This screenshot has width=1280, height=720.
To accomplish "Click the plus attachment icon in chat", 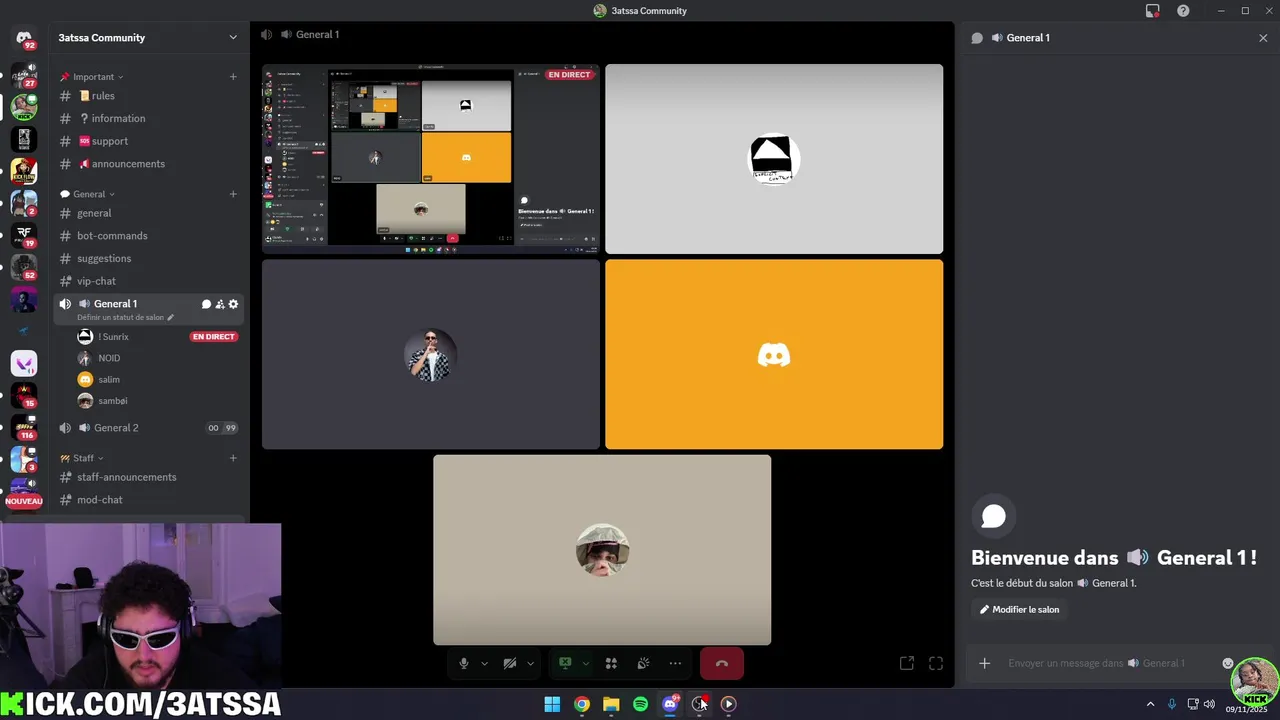I will pyautogui.click(x=984, y=663).
